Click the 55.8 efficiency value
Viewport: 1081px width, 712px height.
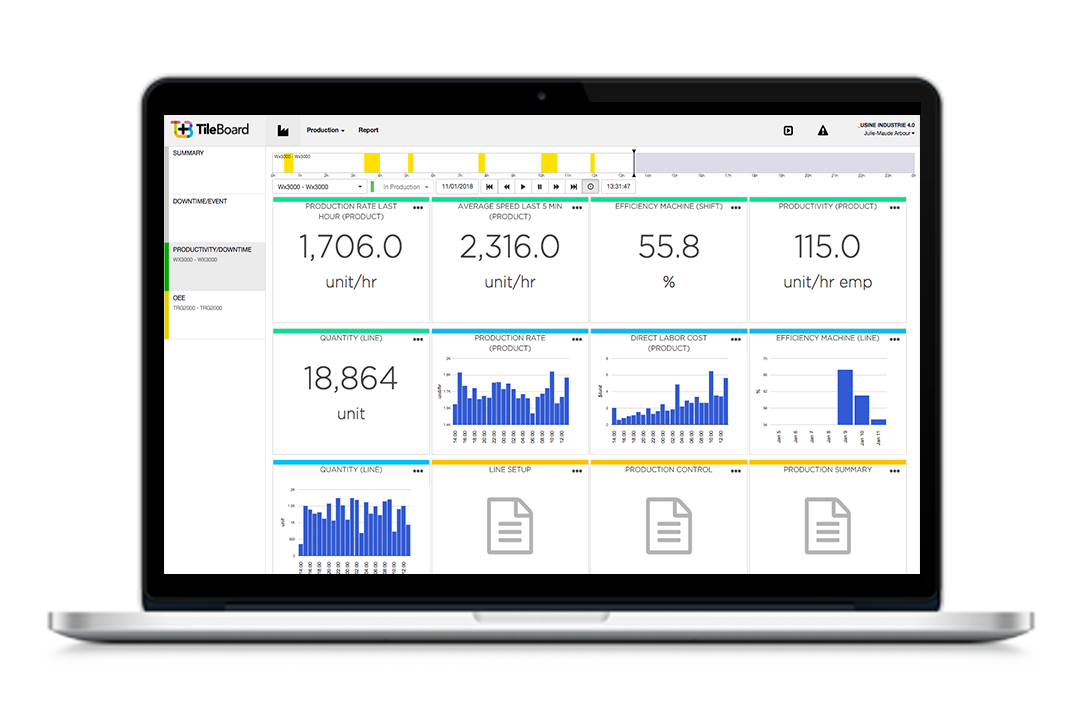click(x=669, y=247)
